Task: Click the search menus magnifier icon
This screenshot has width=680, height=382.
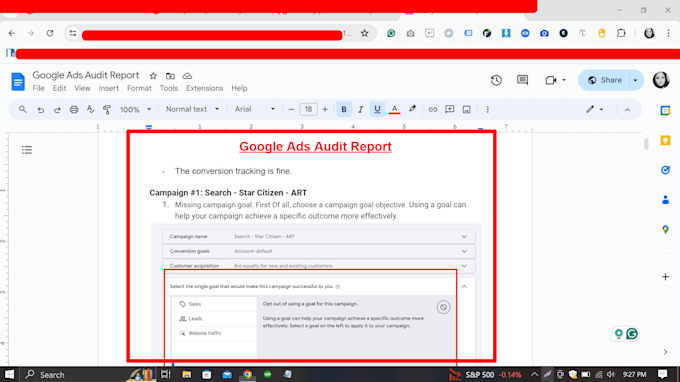Action: (x=23, y=109)
